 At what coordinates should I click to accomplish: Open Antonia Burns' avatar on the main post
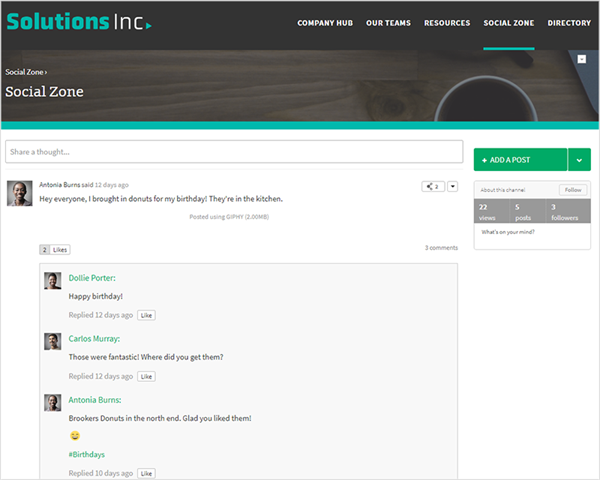19,193
